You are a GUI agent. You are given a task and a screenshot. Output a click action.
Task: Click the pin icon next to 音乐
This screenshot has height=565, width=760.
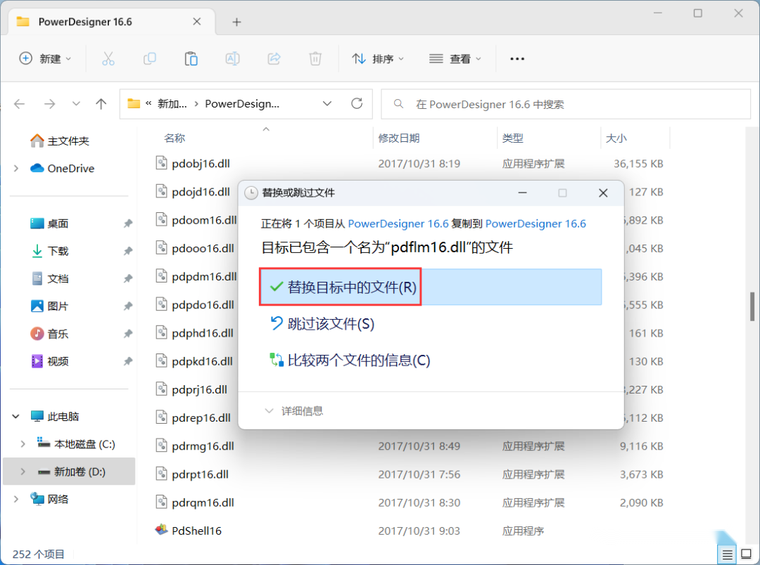click(127, 334)
